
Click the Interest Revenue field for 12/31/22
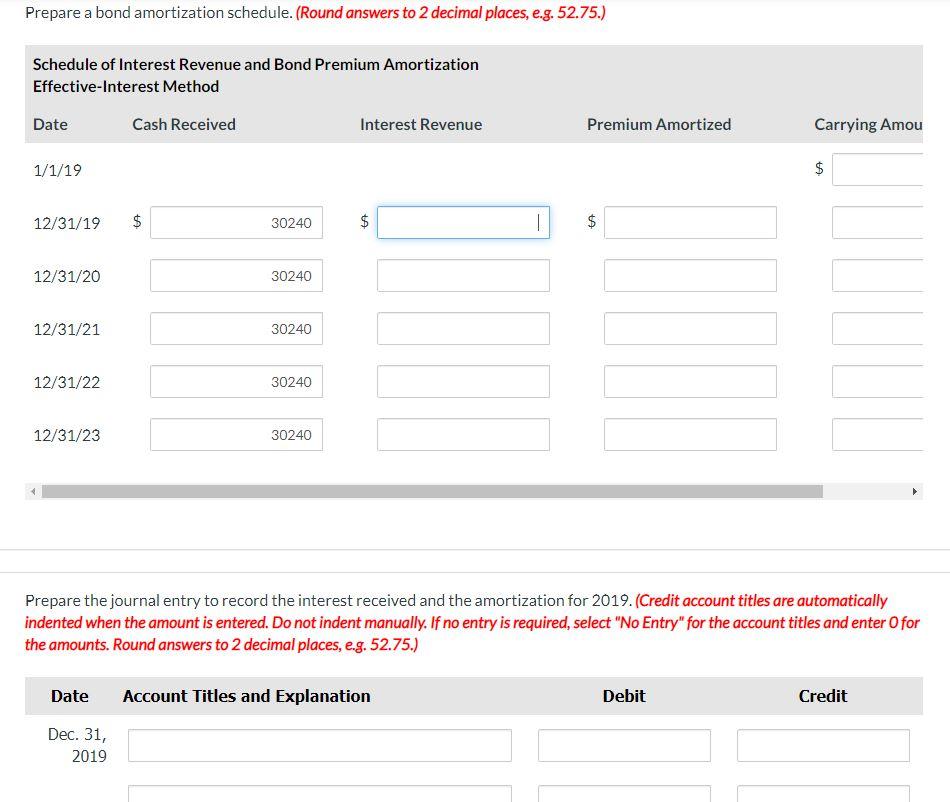coord(463,381)
